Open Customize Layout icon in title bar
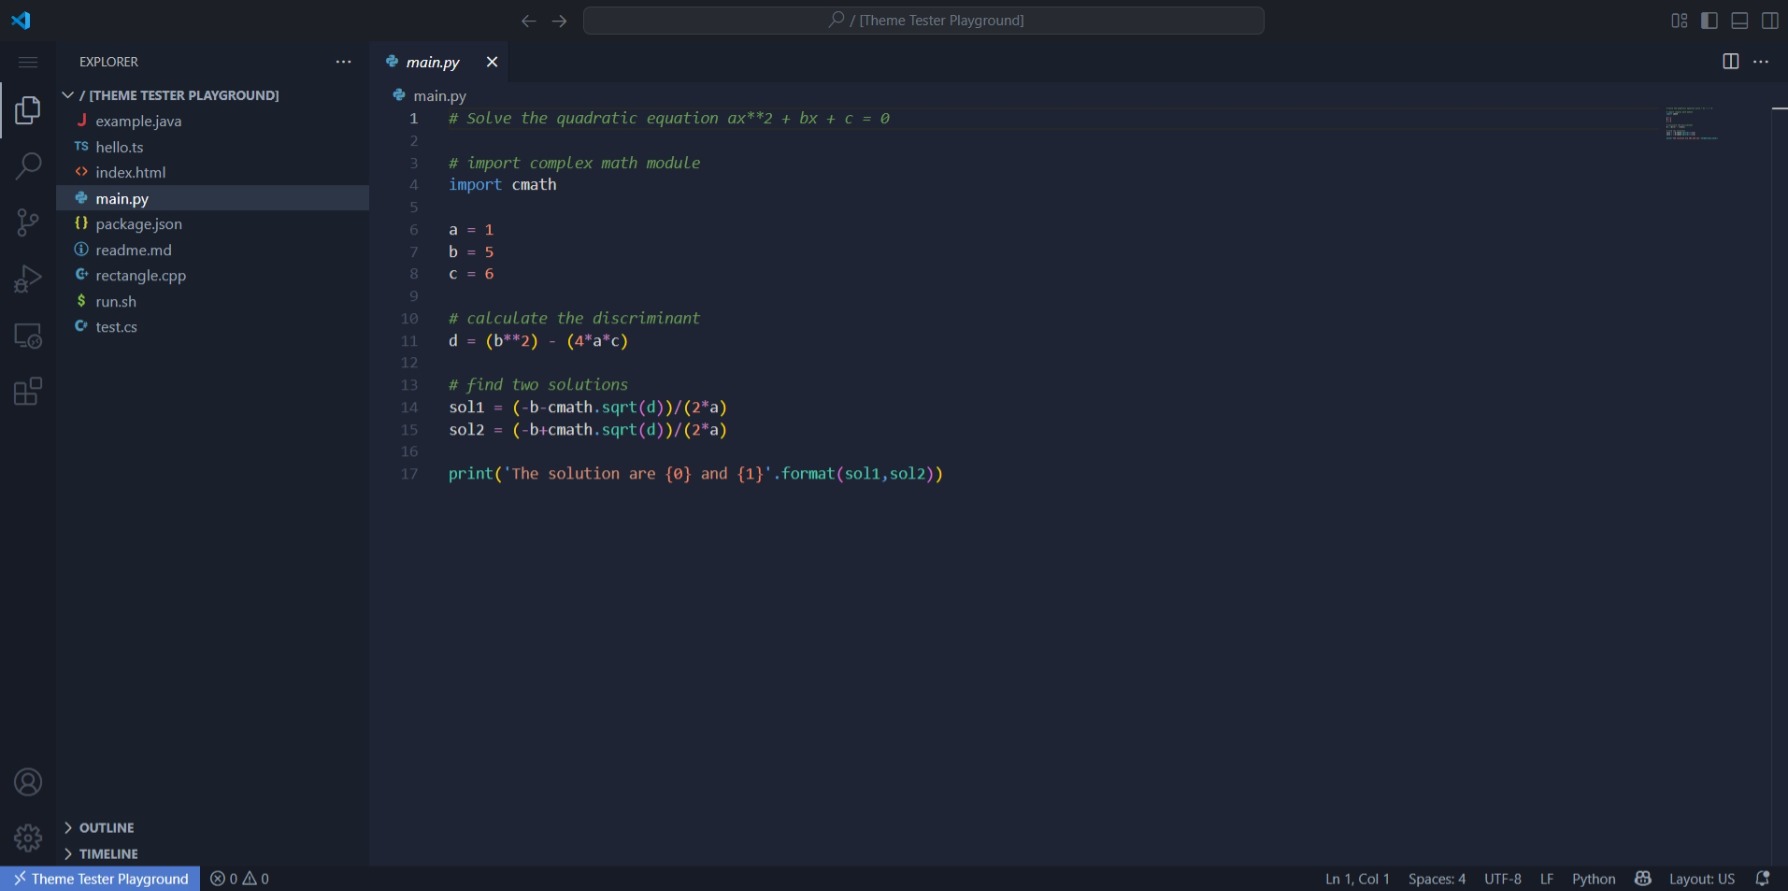This screenshot has height=891, width=1788. coord(1680,20)
